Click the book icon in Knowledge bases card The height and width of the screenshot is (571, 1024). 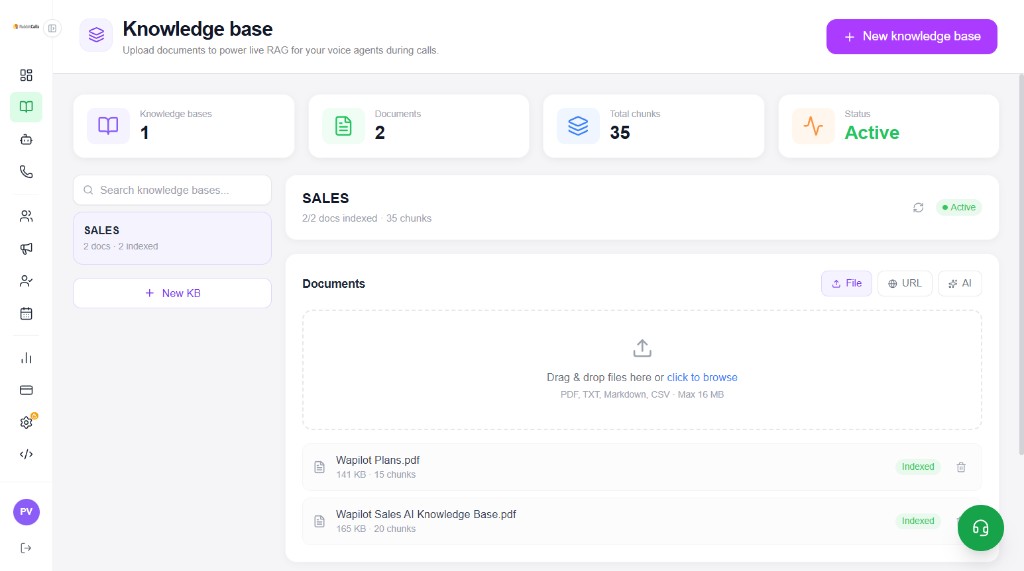108,125
